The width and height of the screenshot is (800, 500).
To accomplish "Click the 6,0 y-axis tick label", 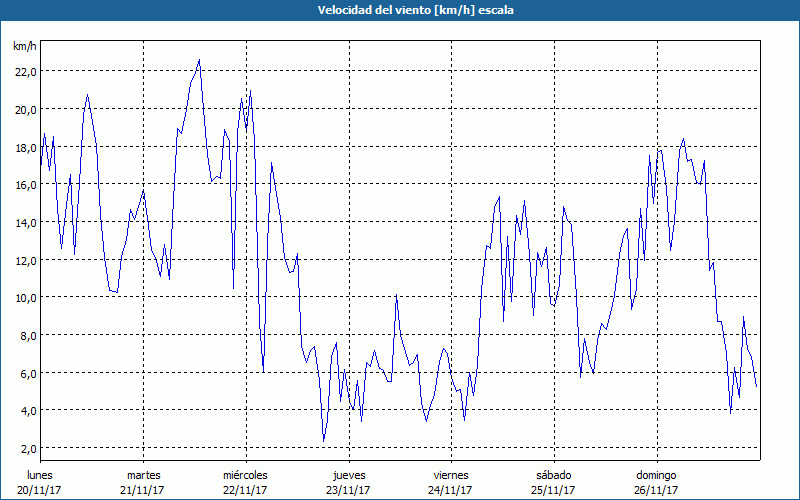I will [x=27, y=373].
